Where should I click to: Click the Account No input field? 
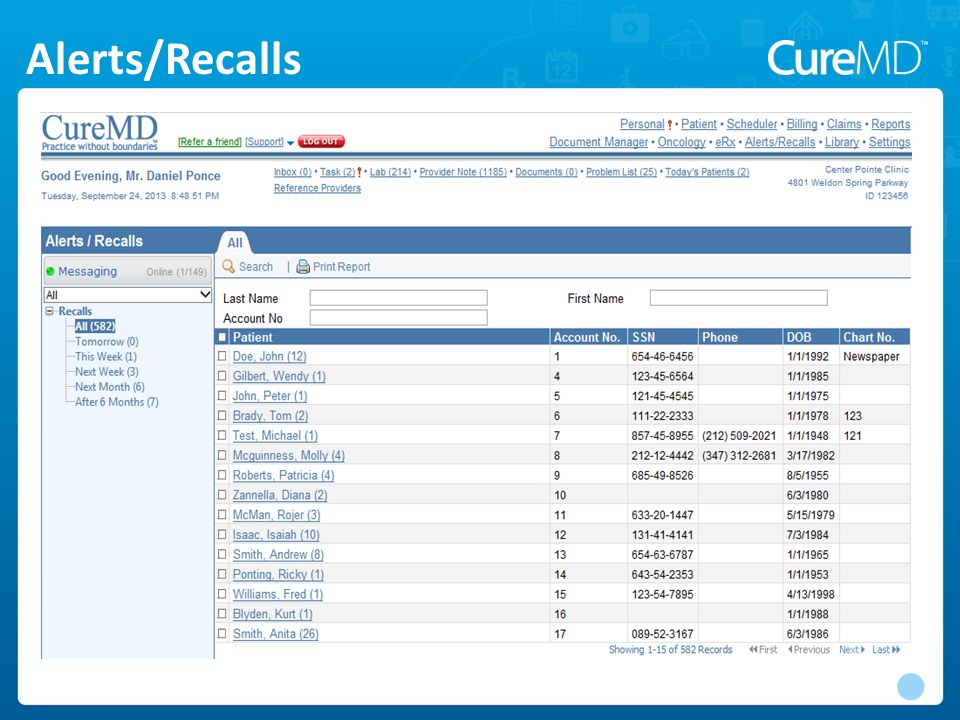399,317
